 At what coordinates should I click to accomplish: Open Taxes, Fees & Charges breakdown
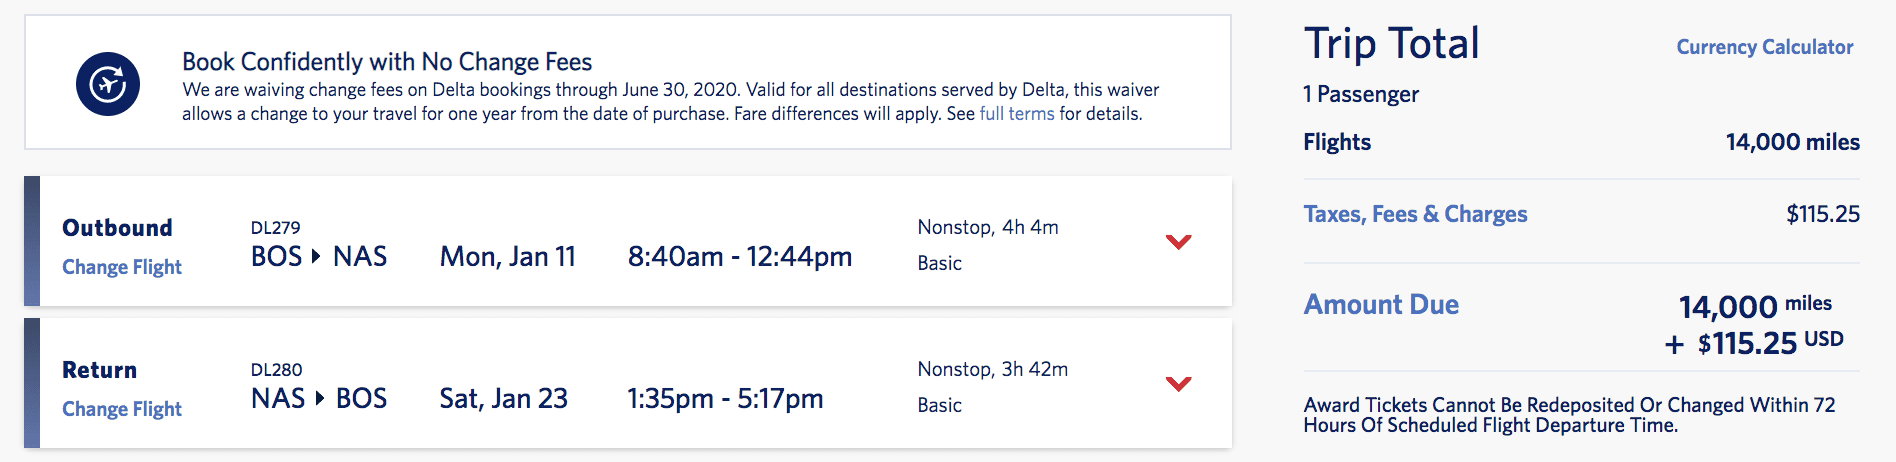[1415, 214]
